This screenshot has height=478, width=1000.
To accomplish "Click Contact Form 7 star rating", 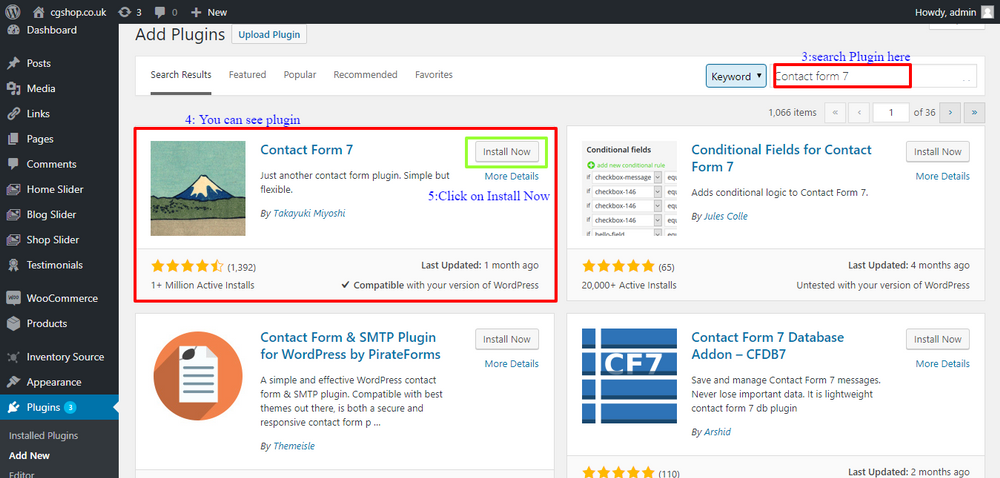I will pos(188,266).
